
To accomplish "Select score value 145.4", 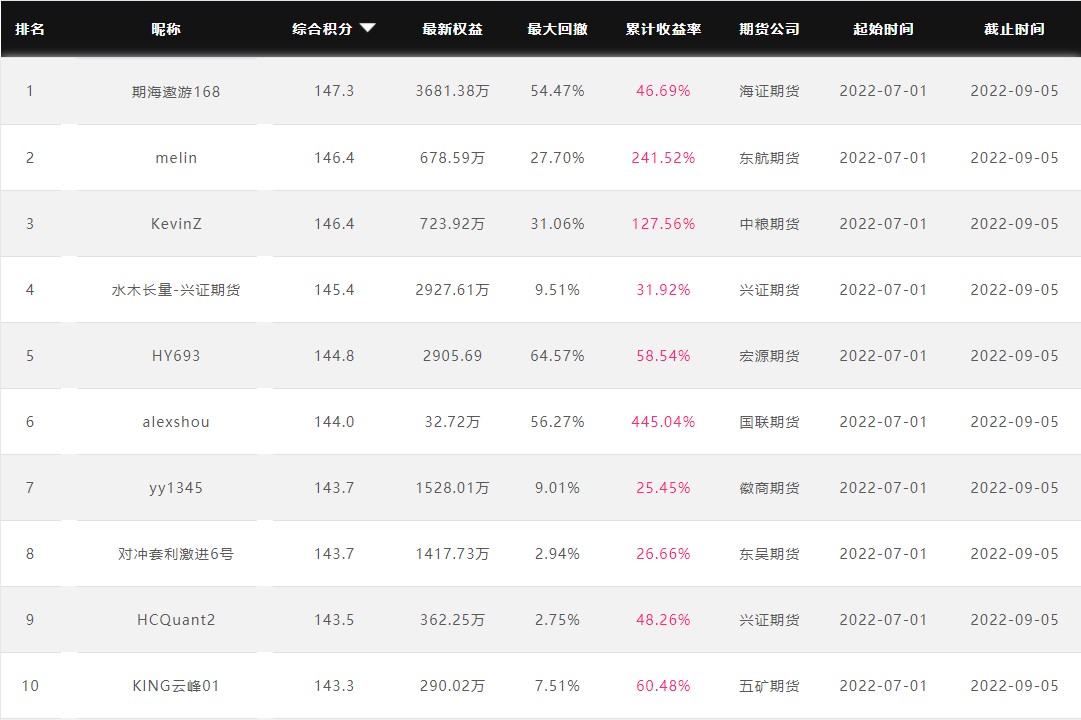I will tap(334, 290).
